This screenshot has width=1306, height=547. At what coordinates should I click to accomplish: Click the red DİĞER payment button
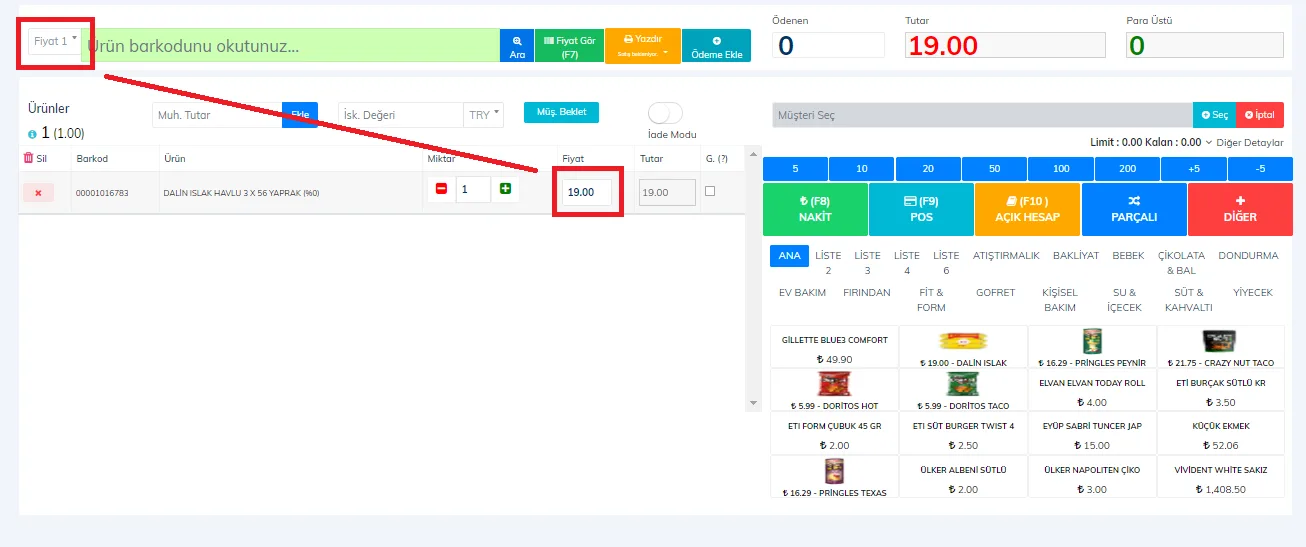(x=1240, y=209)
